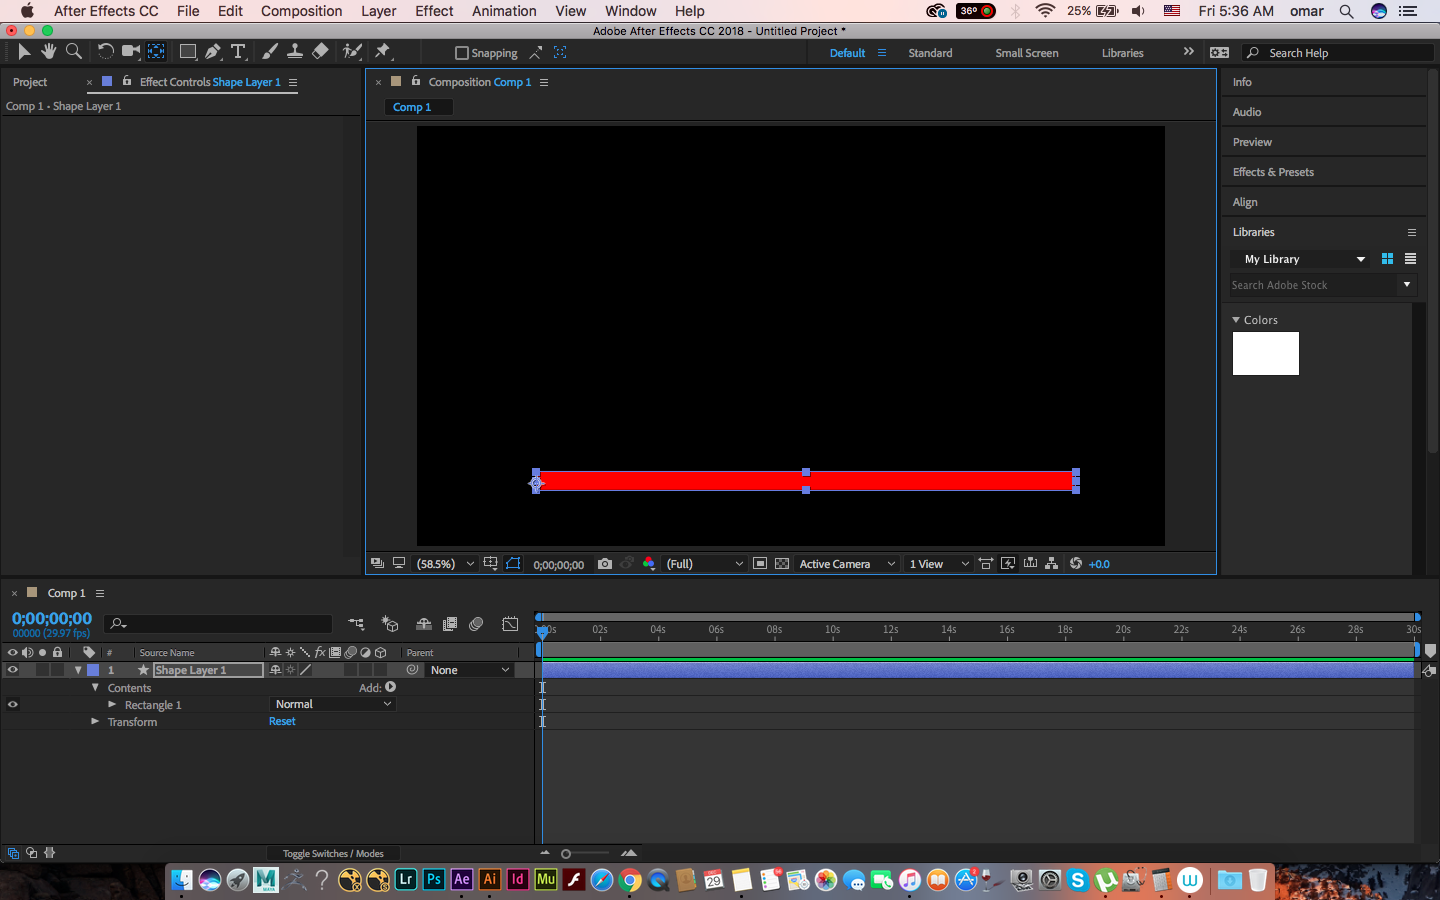Expand the Transform group
1440x900 pixels.
pos(95,721)
